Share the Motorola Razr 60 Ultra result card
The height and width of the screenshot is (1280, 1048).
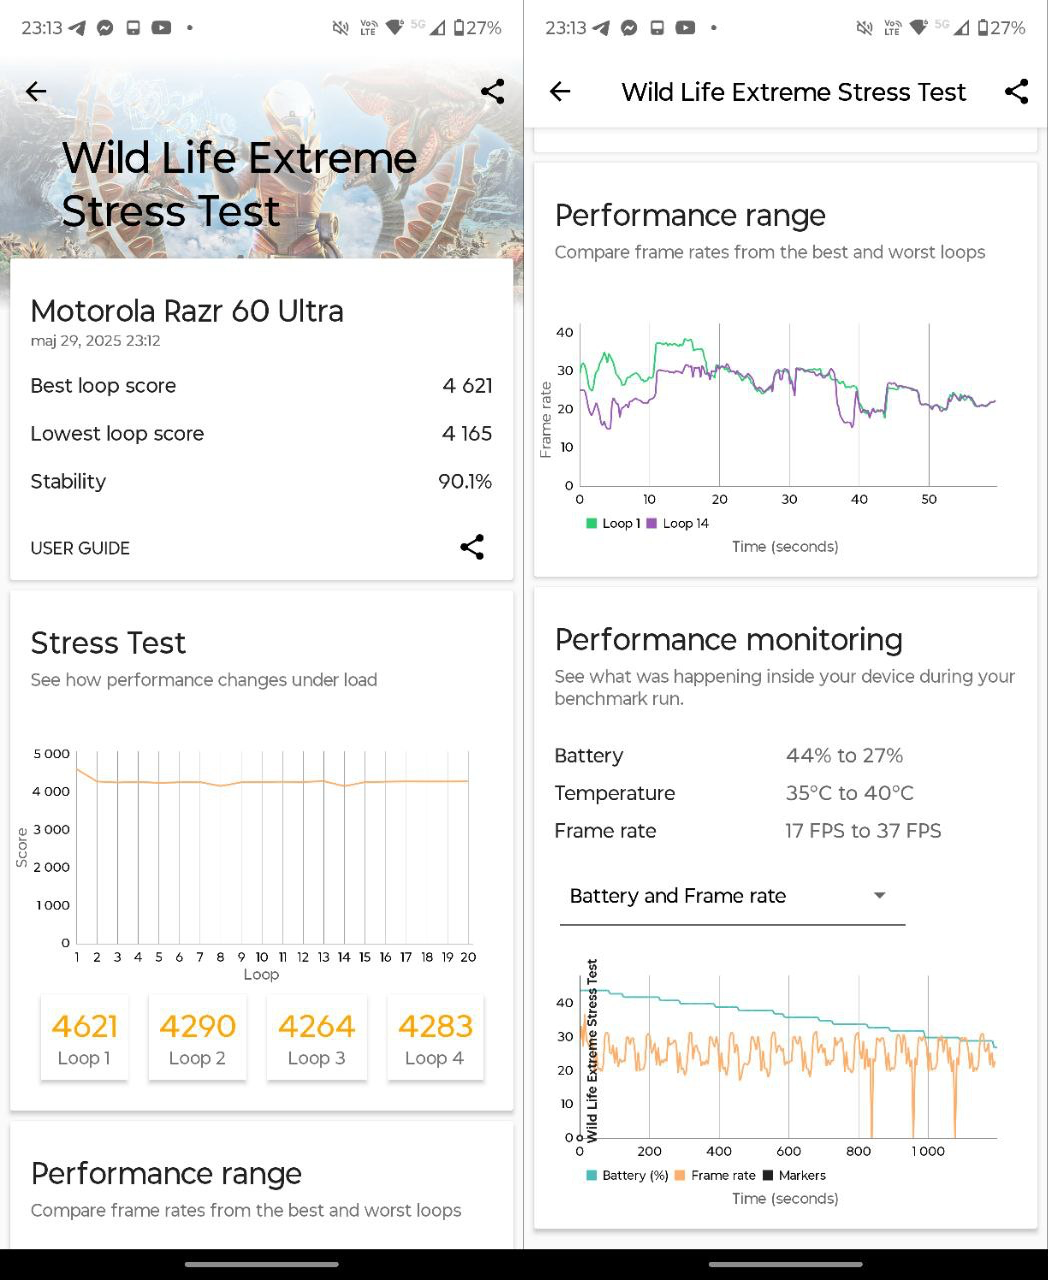[x=472, y=547]
